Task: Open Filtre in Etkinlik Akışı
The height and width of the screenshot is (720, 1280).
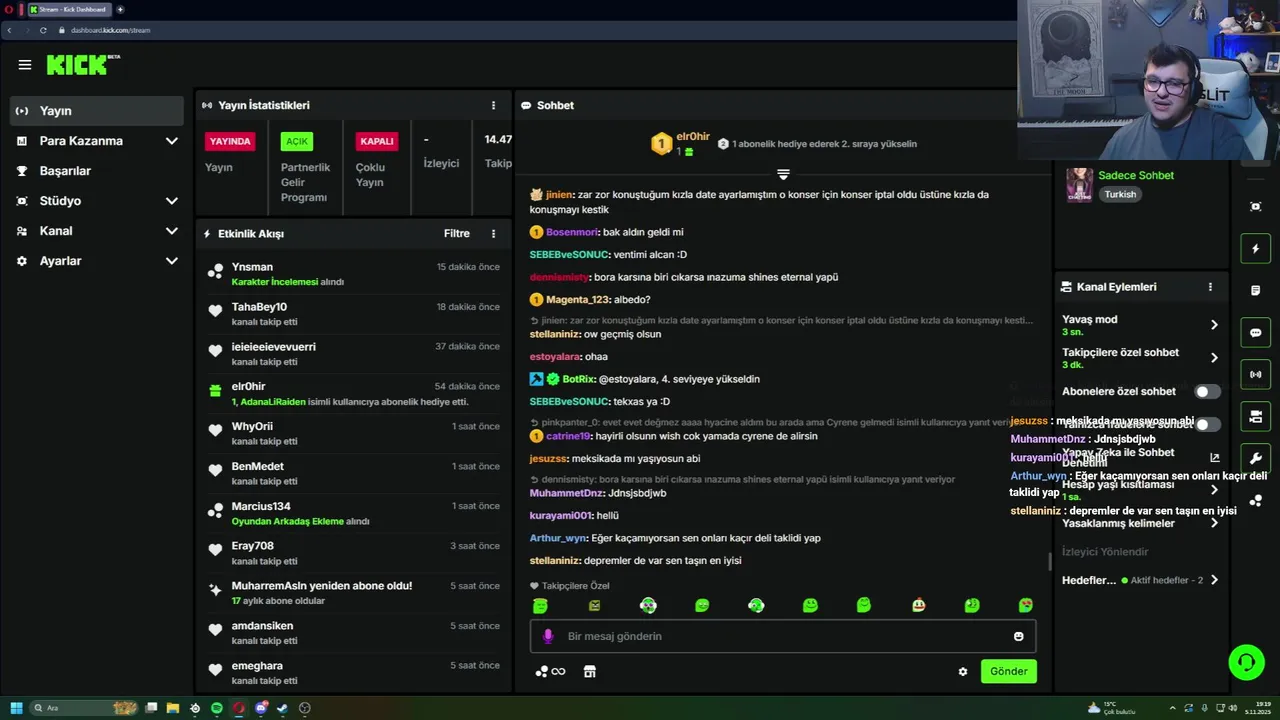Action: coord(457,233)
